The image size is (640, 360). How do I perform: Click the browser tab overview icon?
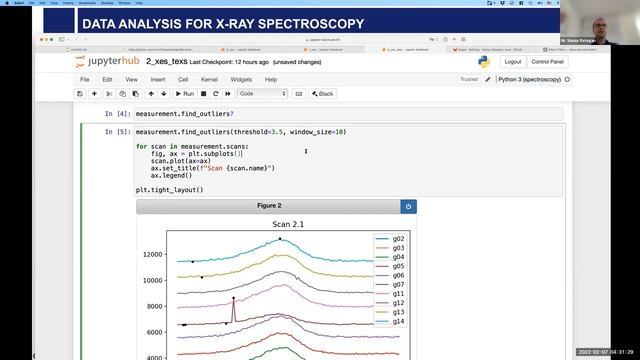coord(463,40)
